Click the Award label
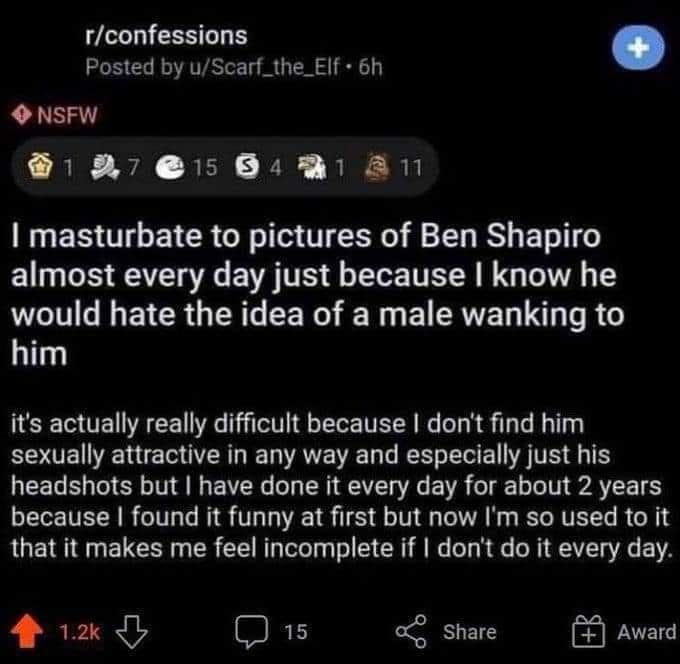 coord(646,631)
